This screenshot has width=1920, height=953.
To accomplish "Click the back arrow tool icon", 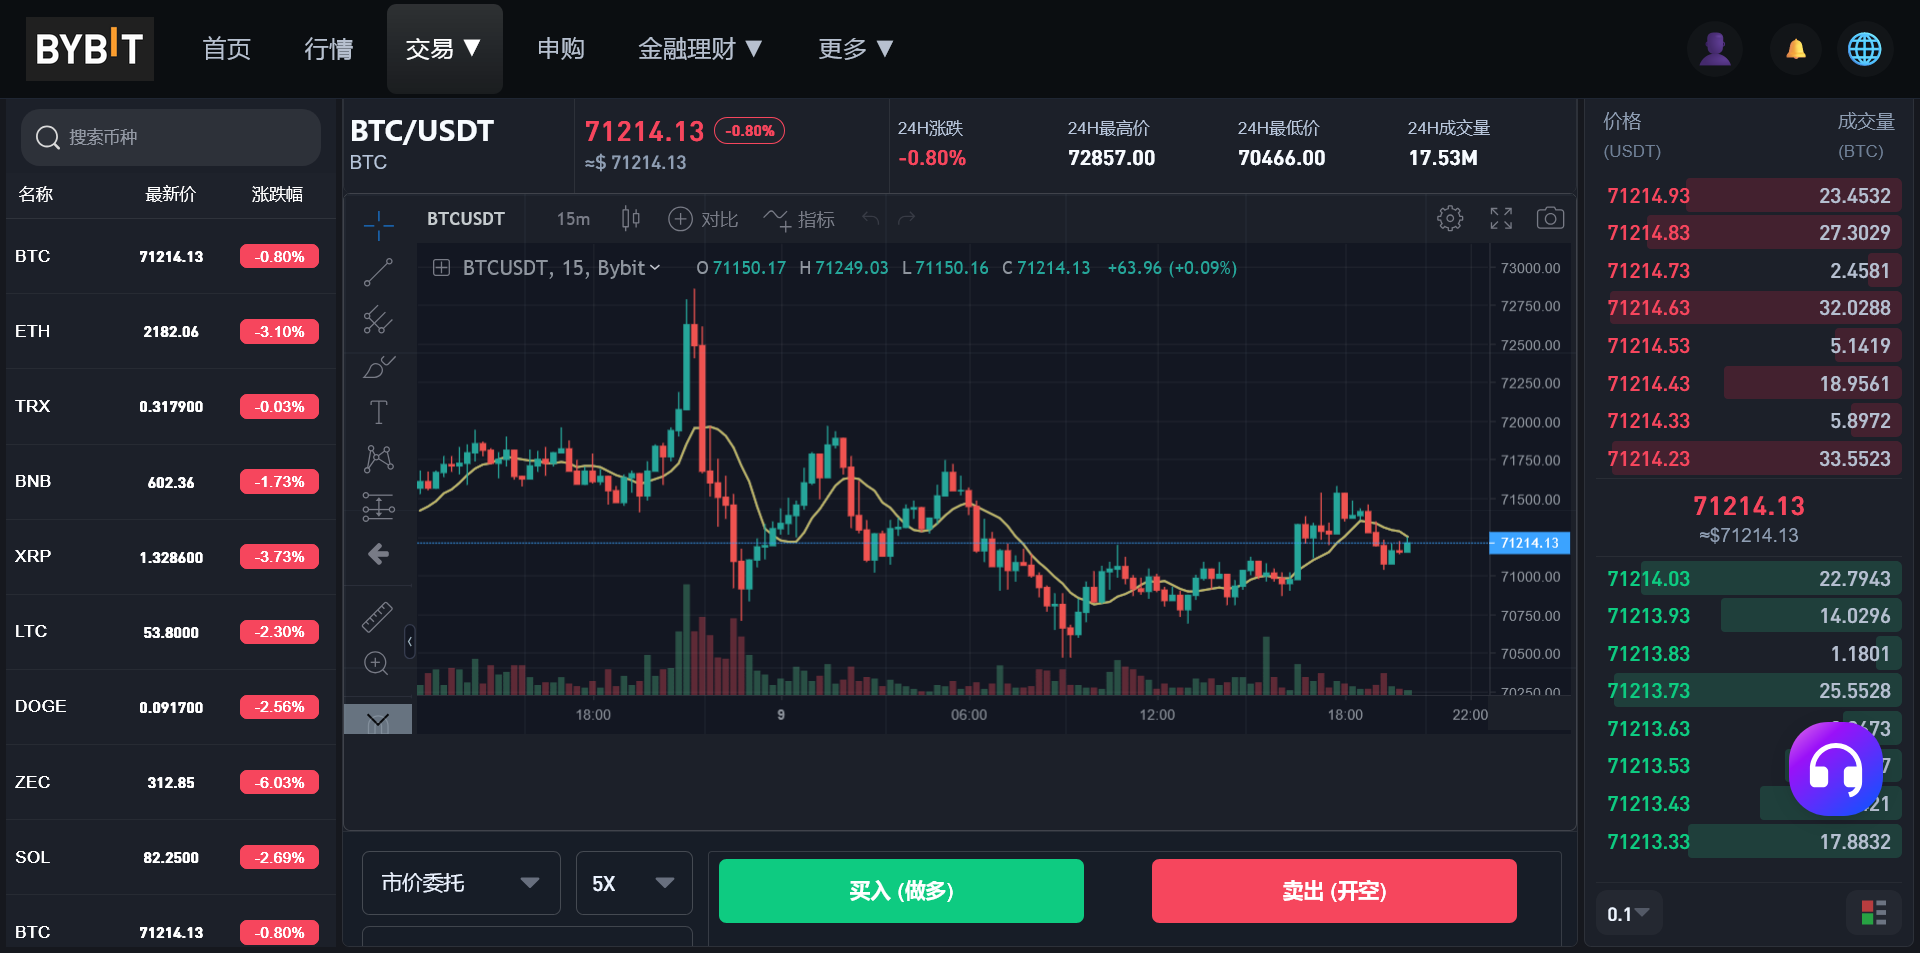I will [x=378, y=554].
